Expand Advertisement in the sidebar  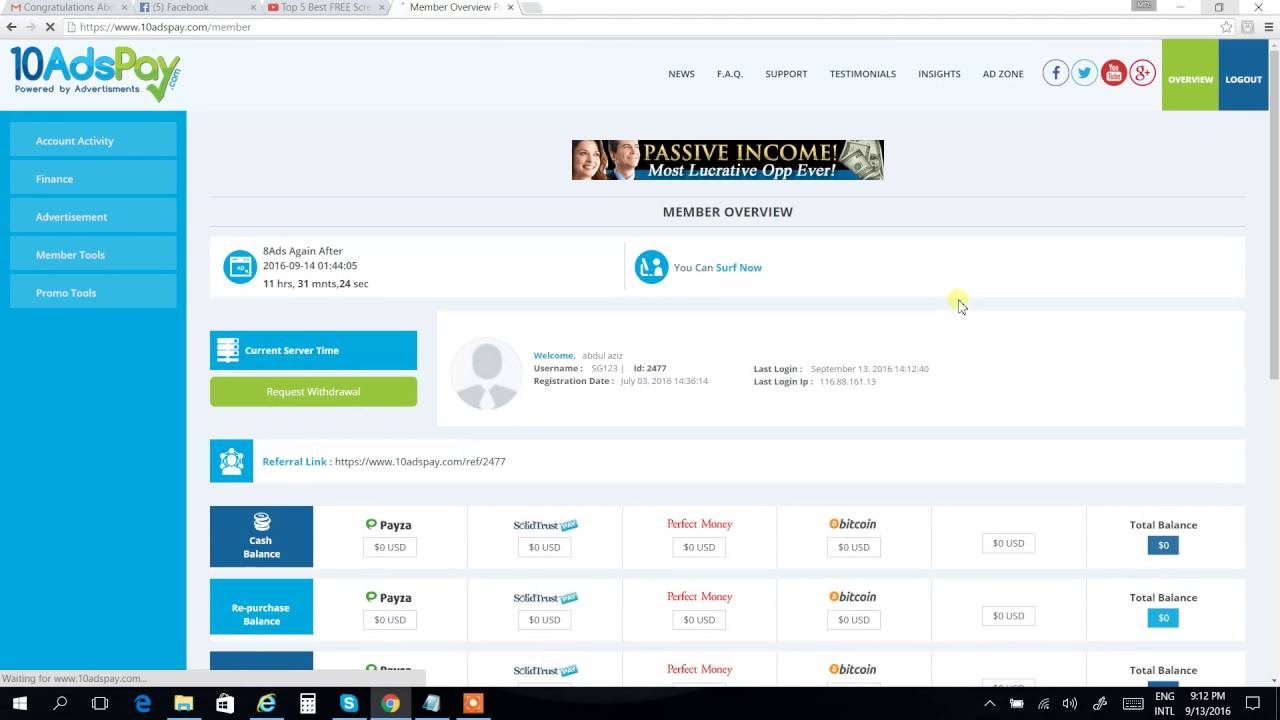tap(93, 217)
